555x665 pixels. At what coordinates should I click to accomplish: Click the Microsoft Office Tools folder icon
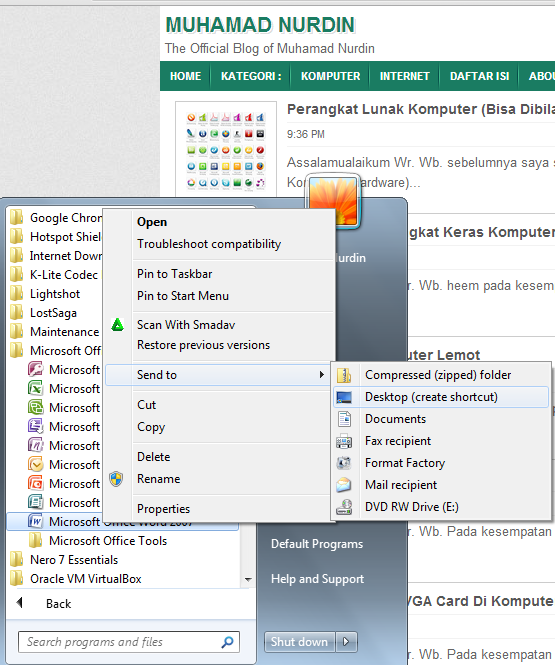click(35, 540)
